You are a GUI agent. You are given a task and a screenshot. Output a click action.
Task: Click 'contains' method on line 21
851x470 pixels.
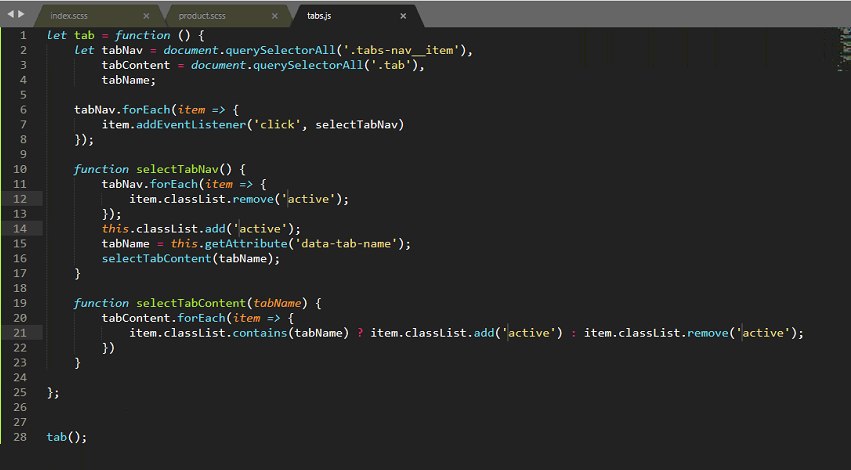pos(260,333)
